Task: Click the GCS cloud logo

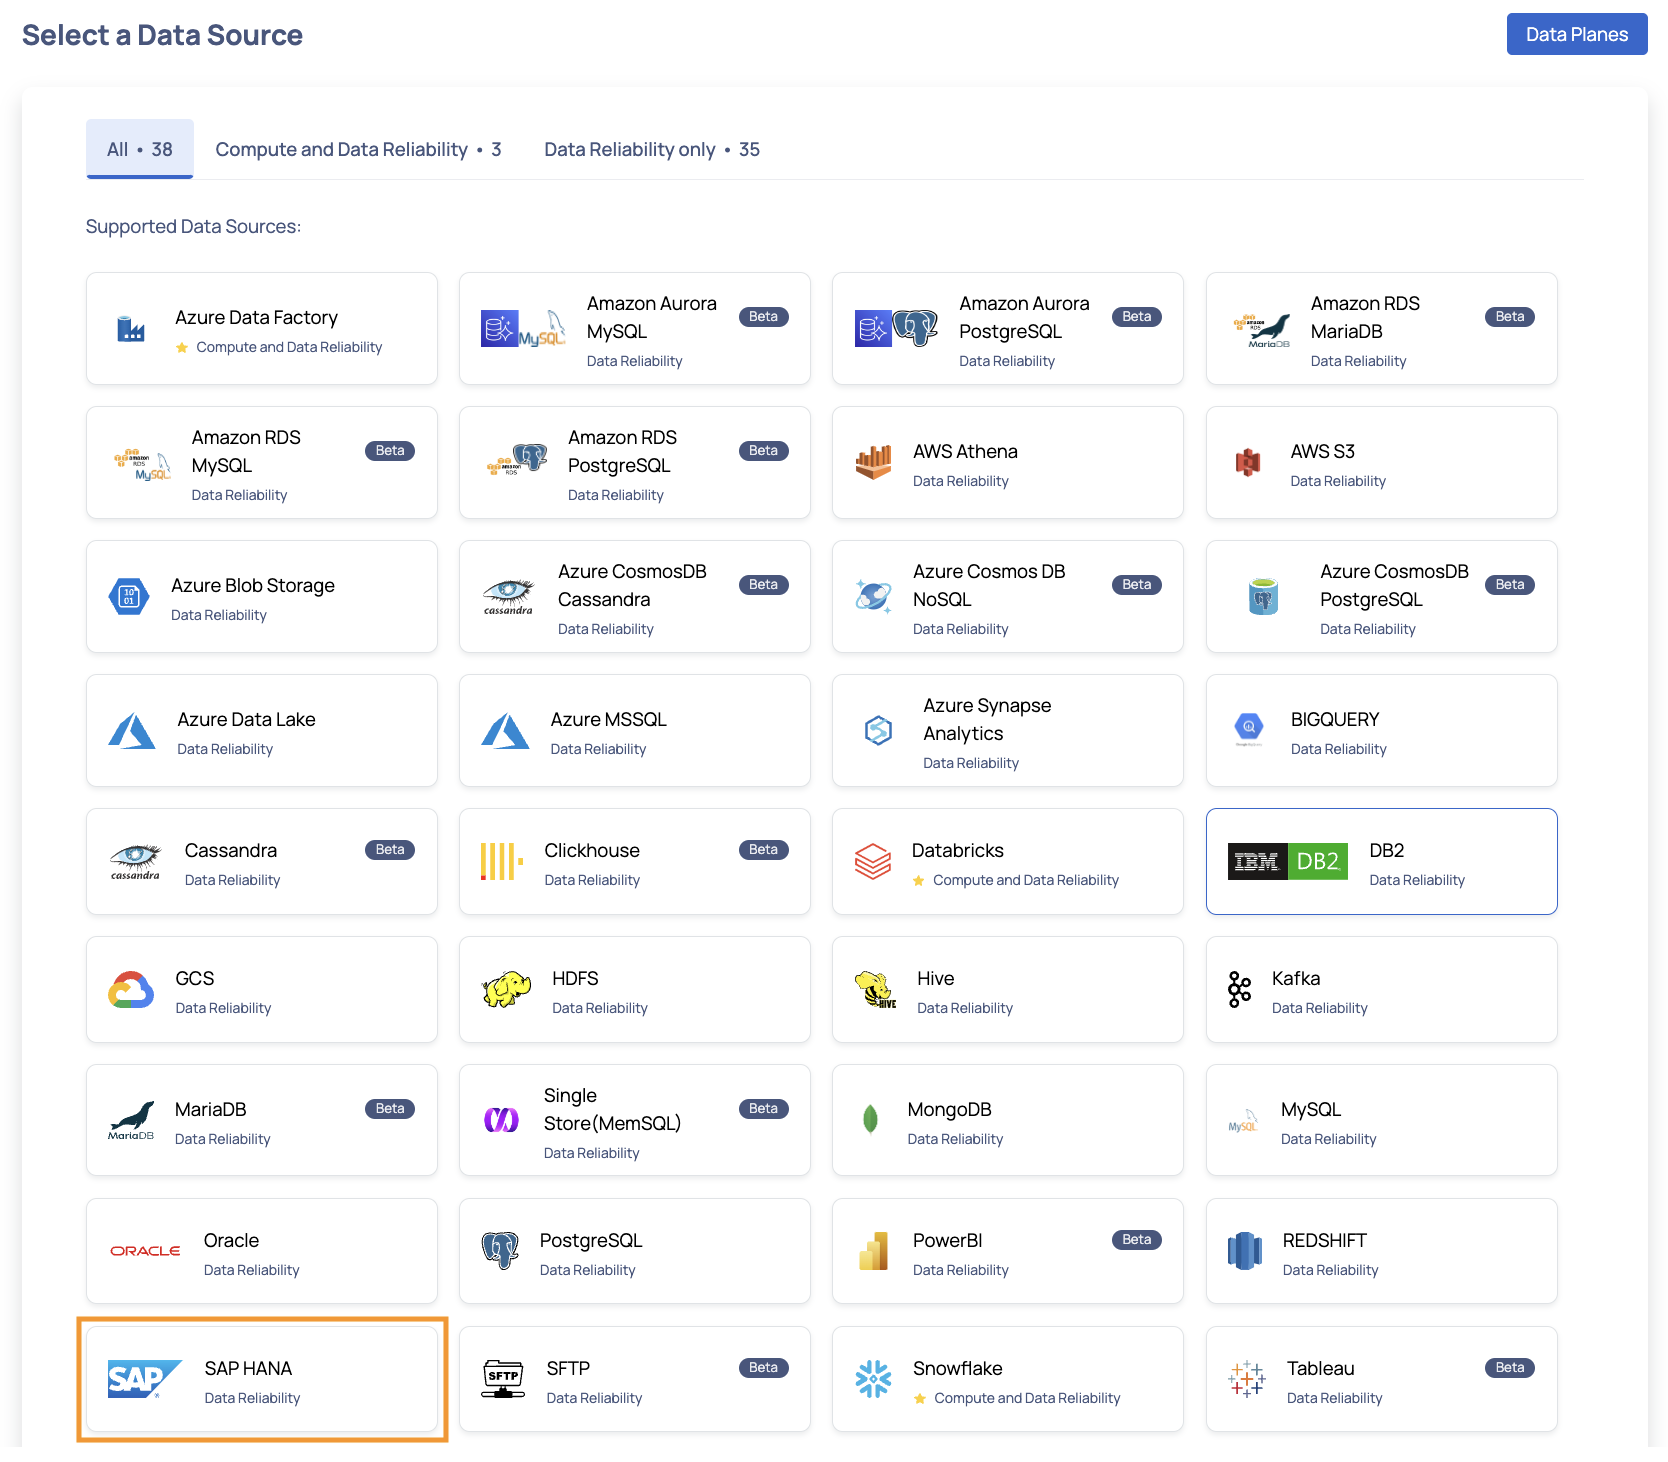Action: [x=131, y=990]
